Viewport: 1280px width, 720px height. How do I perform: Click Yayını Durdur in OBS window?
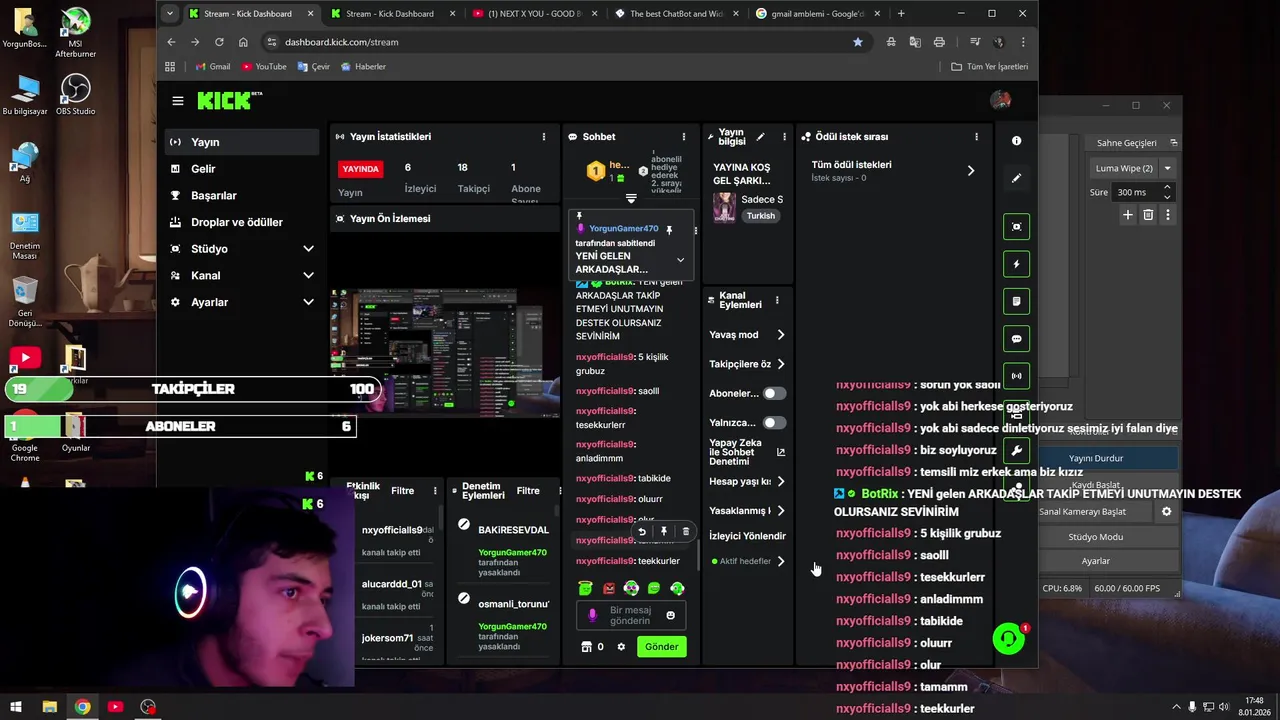pyautogui.click(x=1096, y=458)
